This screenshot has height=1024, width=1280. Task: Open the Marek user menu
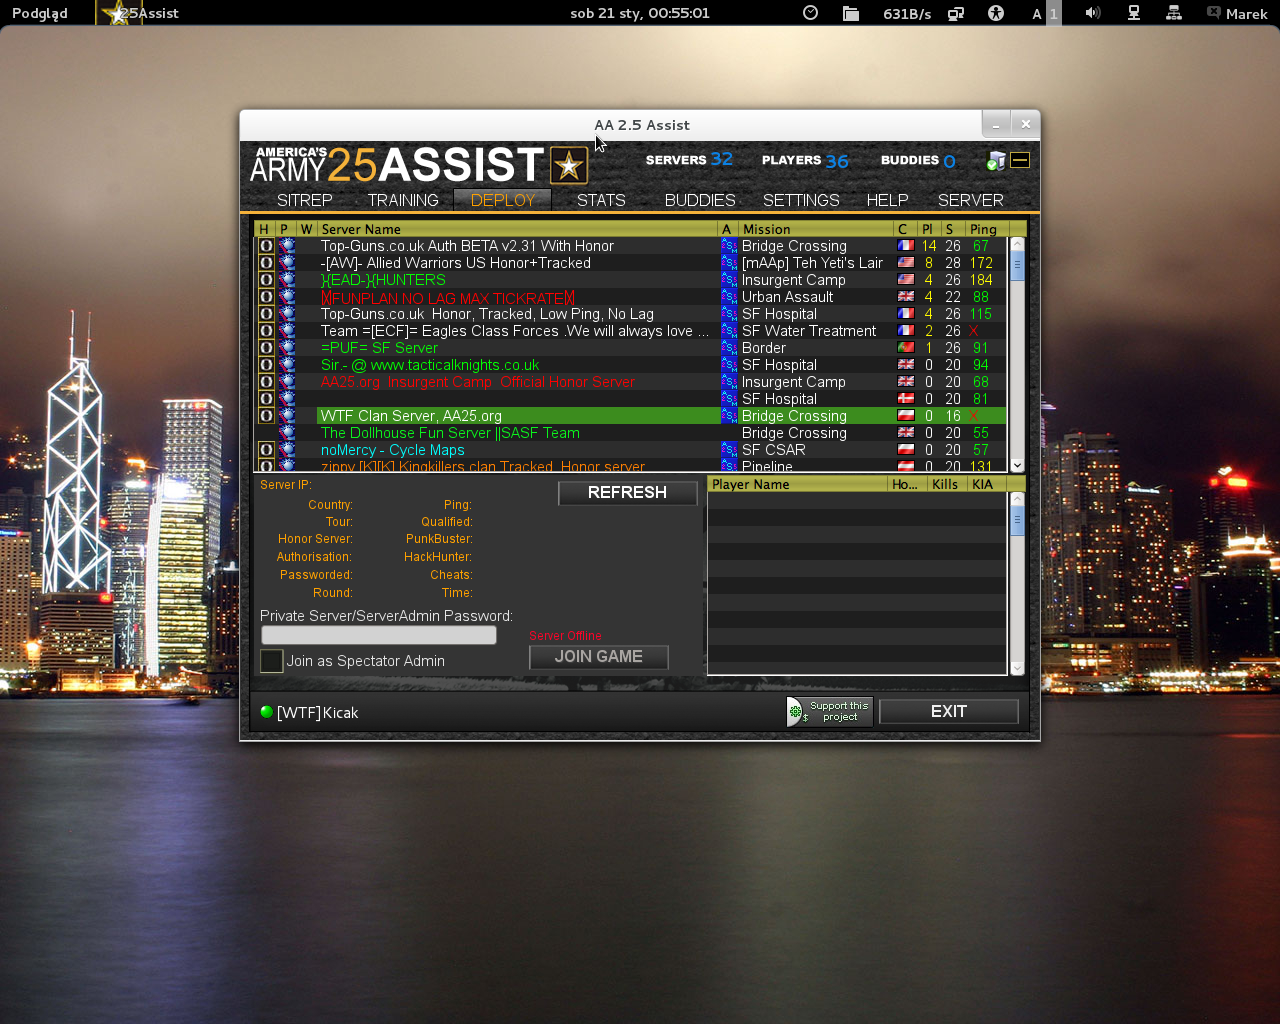pos(1237,13)
